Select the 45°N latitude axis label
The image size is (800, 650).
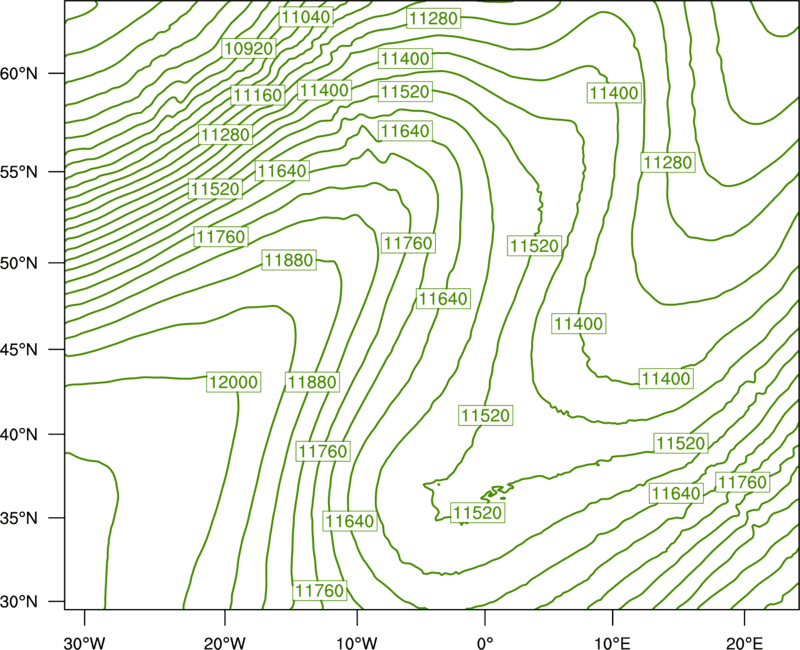(19, 350)
